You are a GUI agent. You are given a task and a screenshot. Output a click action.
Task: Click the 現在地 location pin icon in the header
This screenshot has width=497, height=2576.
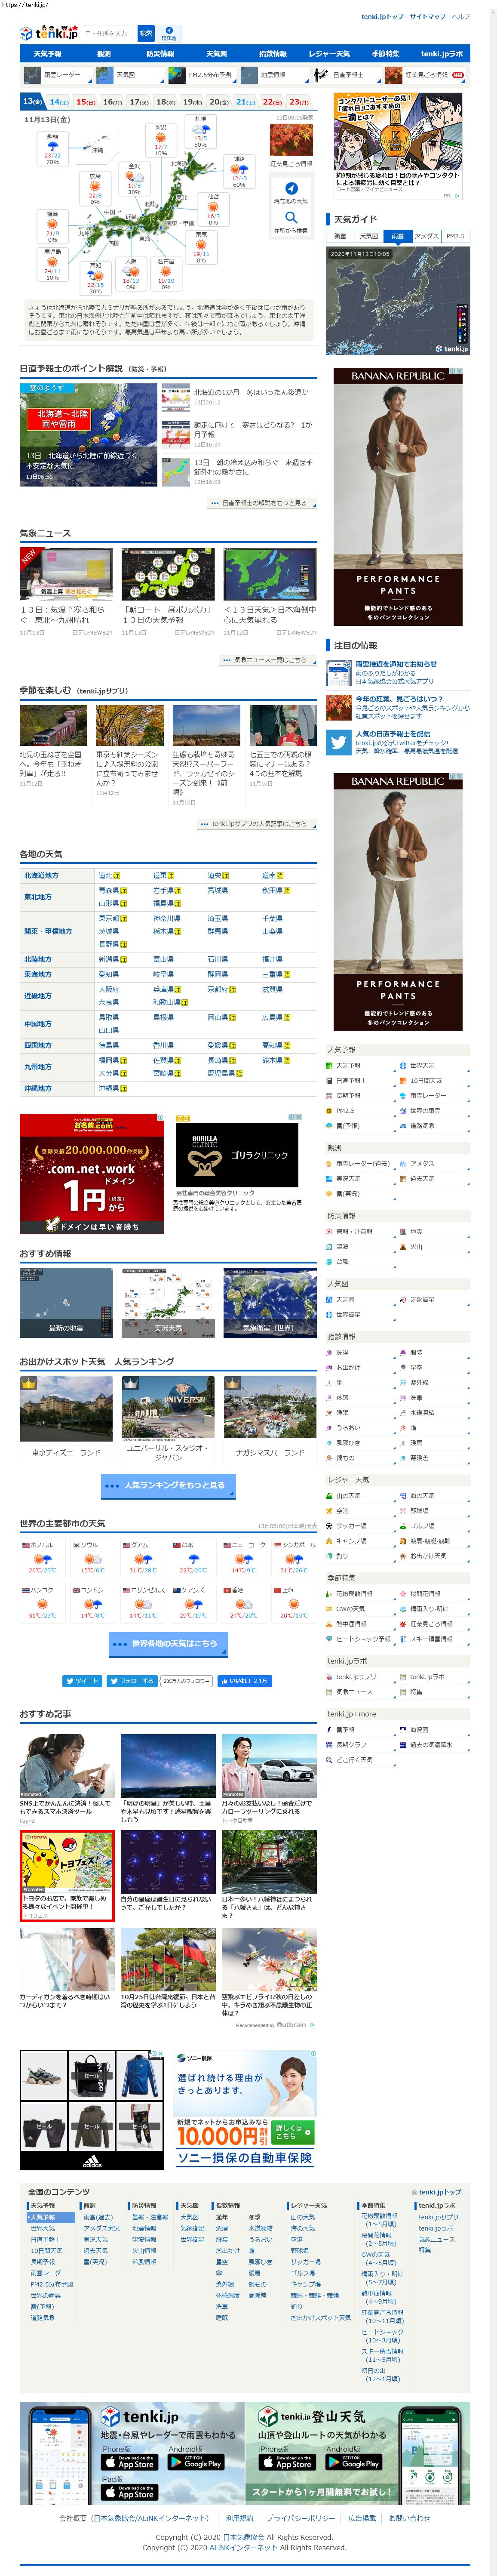169,31
